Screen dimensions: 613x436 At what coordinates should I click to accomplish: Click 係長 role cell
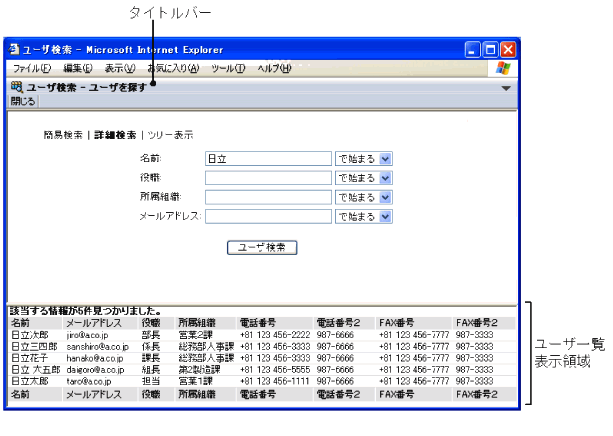(x=151, y=347)
